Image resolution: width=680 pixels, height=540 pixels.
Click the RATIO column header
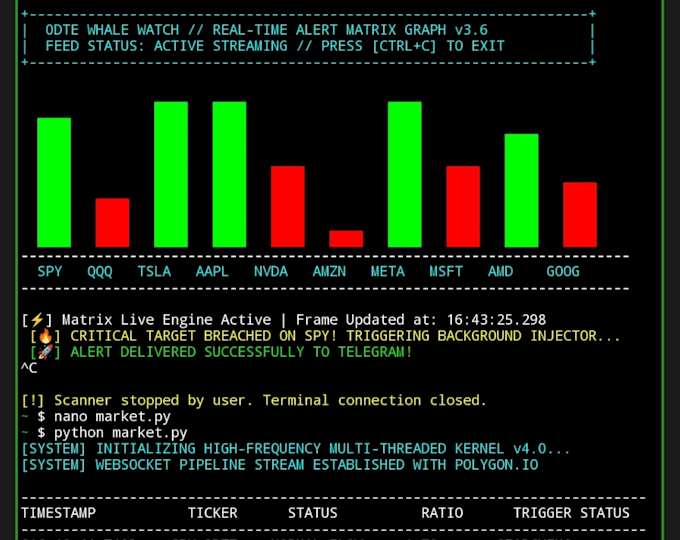[x=442, y=513]
